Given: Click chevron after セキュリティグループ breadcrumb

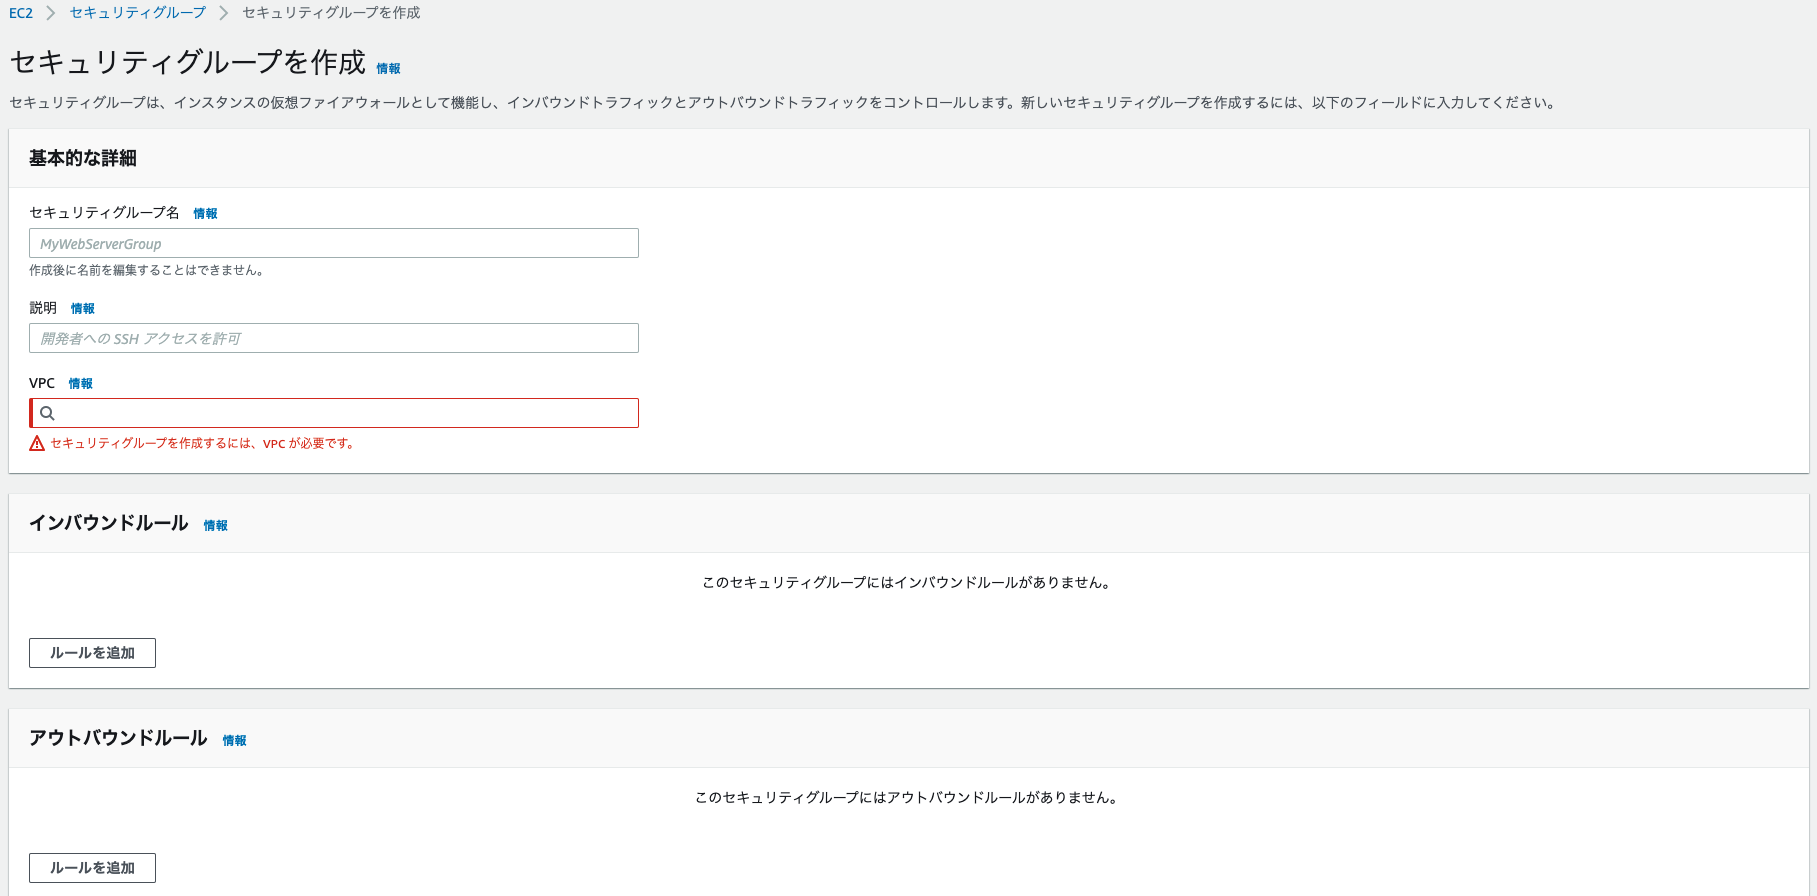Looking at the screenshot, I should (x=223, y=13).
